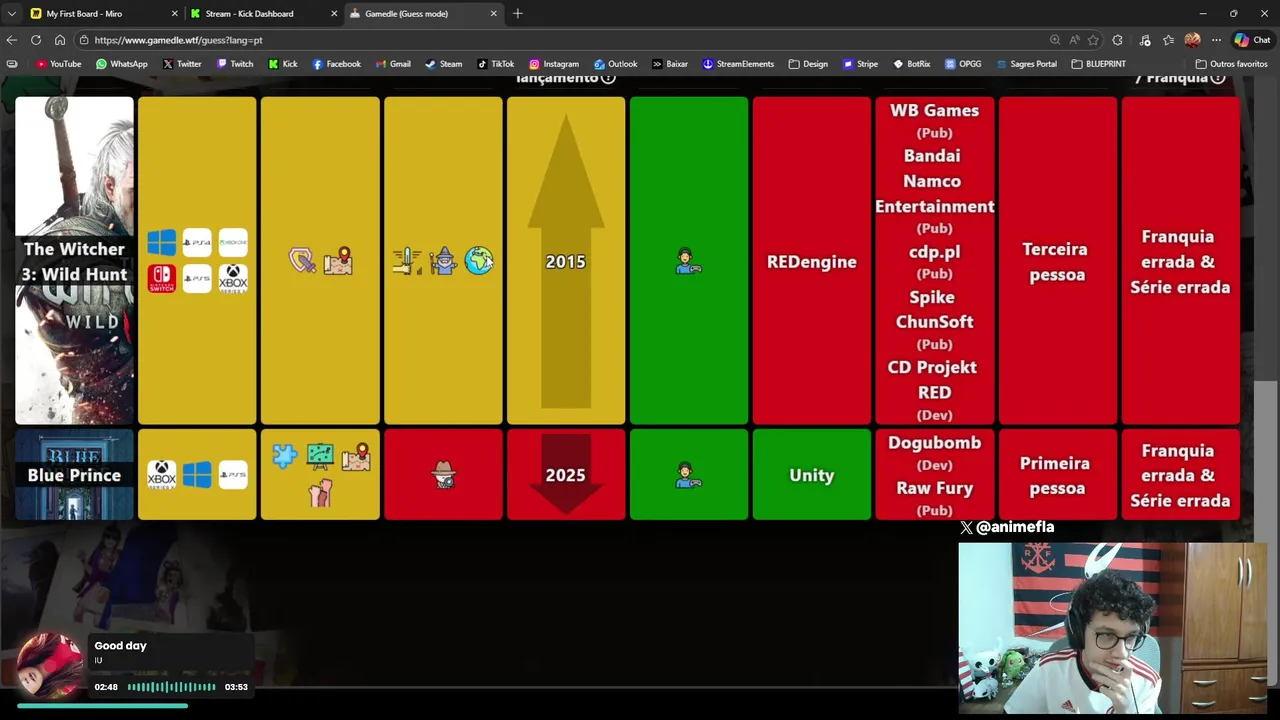The width and height of the screenshot is (1280, 720).
Task: Go to browser home page icon
Action: 60,40
